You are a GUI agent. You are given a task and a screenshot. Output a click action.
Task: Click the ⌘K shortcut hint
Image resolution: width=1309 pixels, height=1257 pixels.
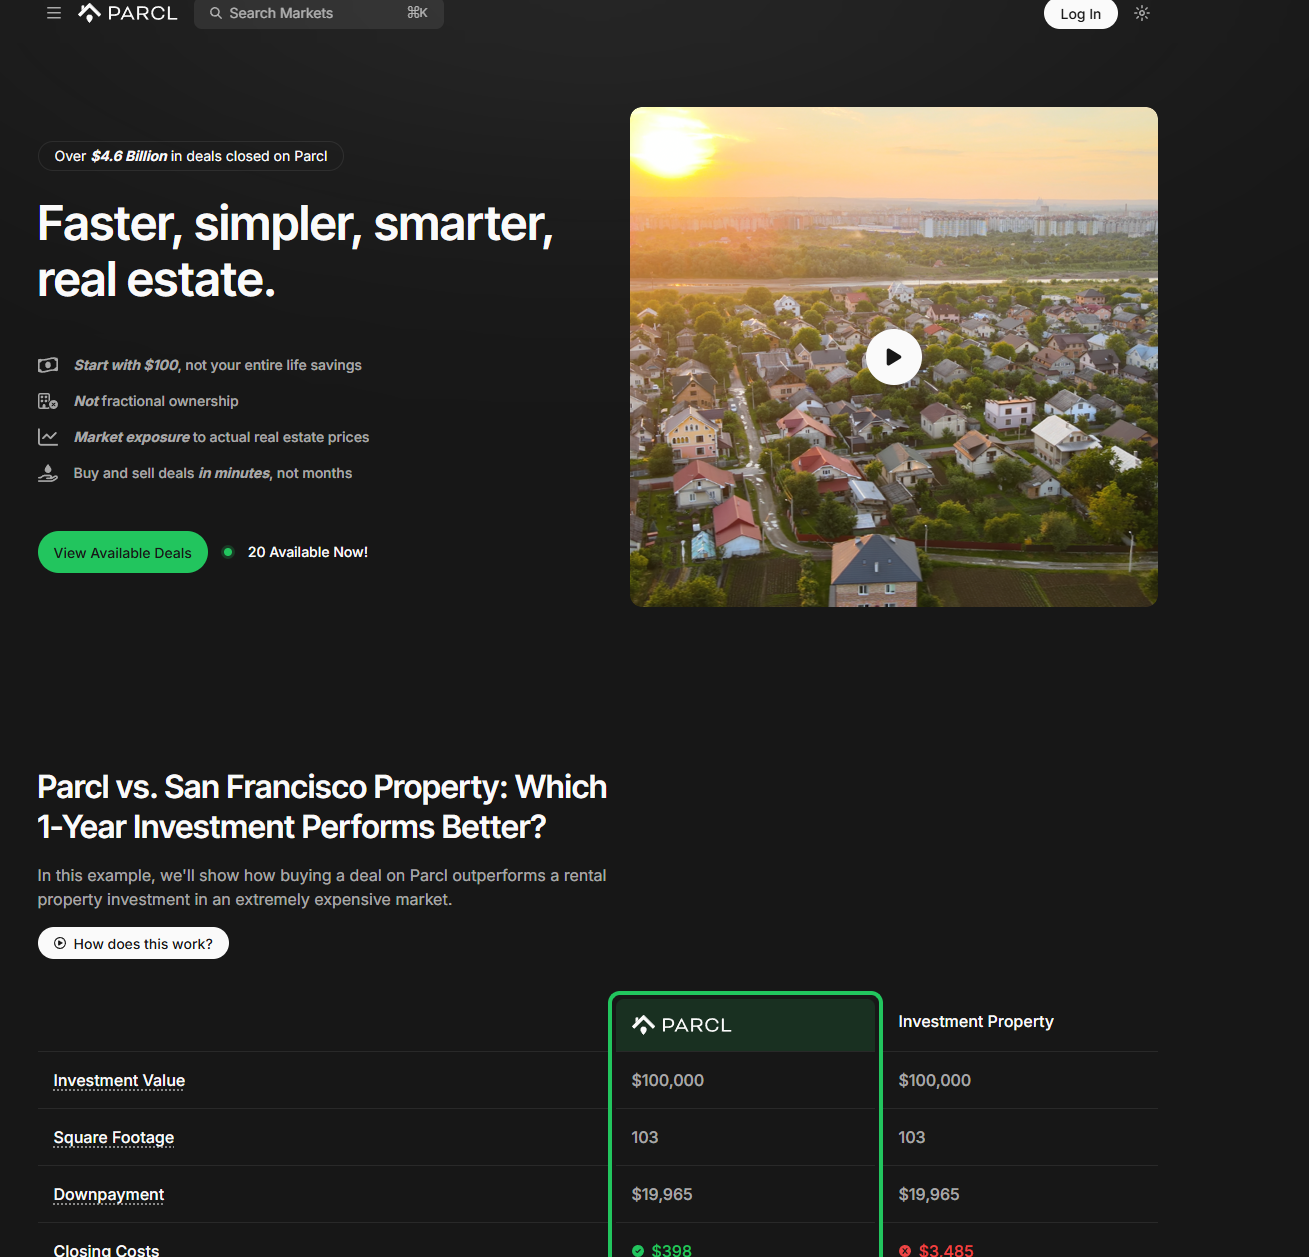(417, 13)
